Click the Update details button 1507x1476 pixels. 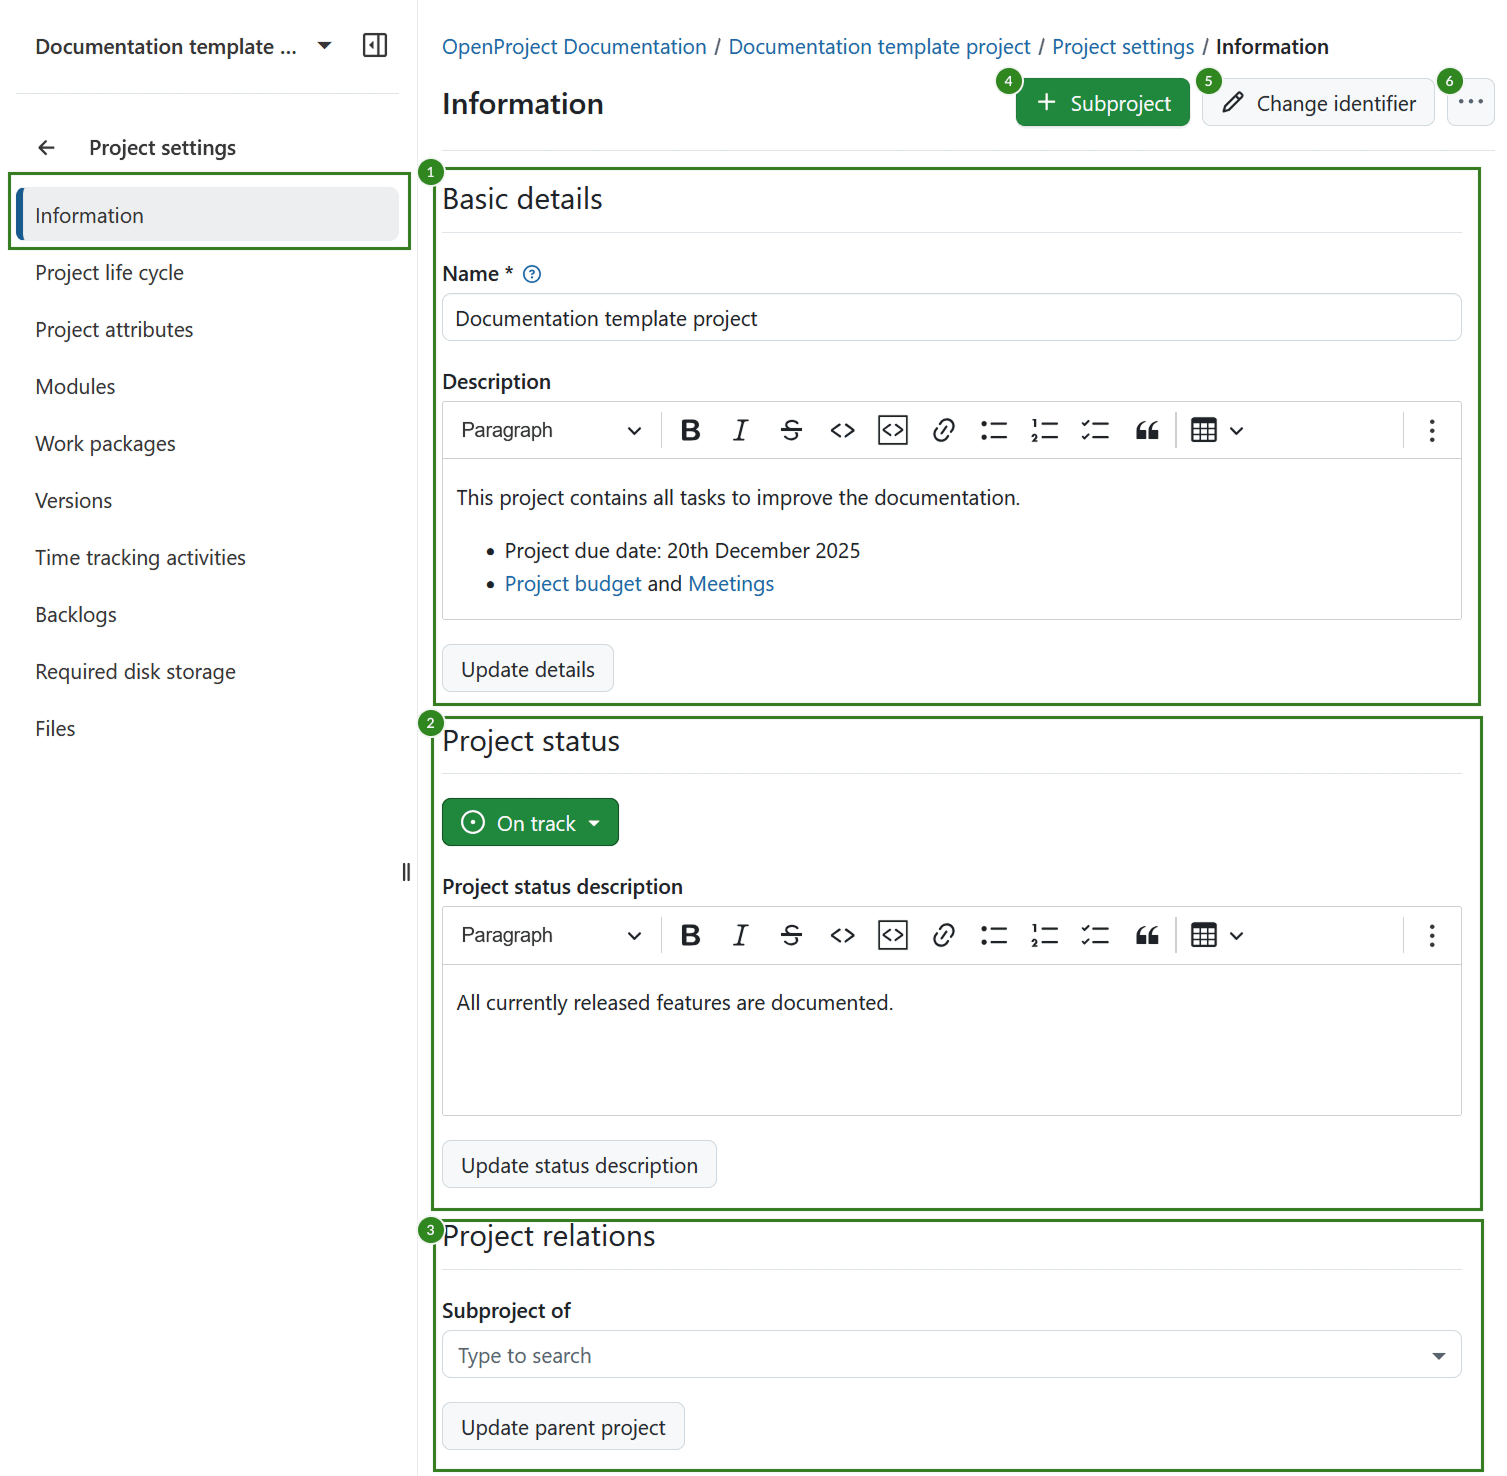click(x=527, y=669)
